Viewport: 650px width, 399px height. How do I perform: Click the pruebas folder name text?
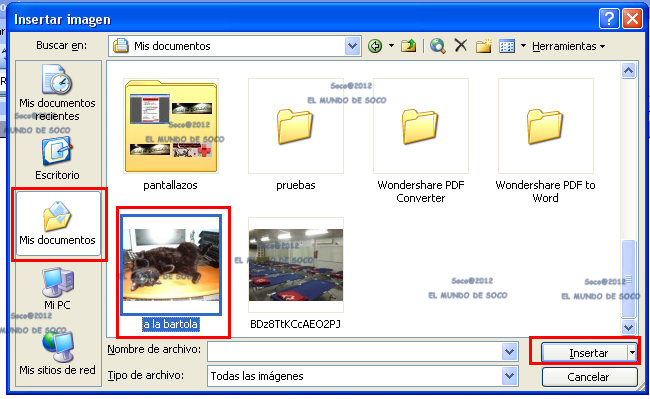point(296,185)
